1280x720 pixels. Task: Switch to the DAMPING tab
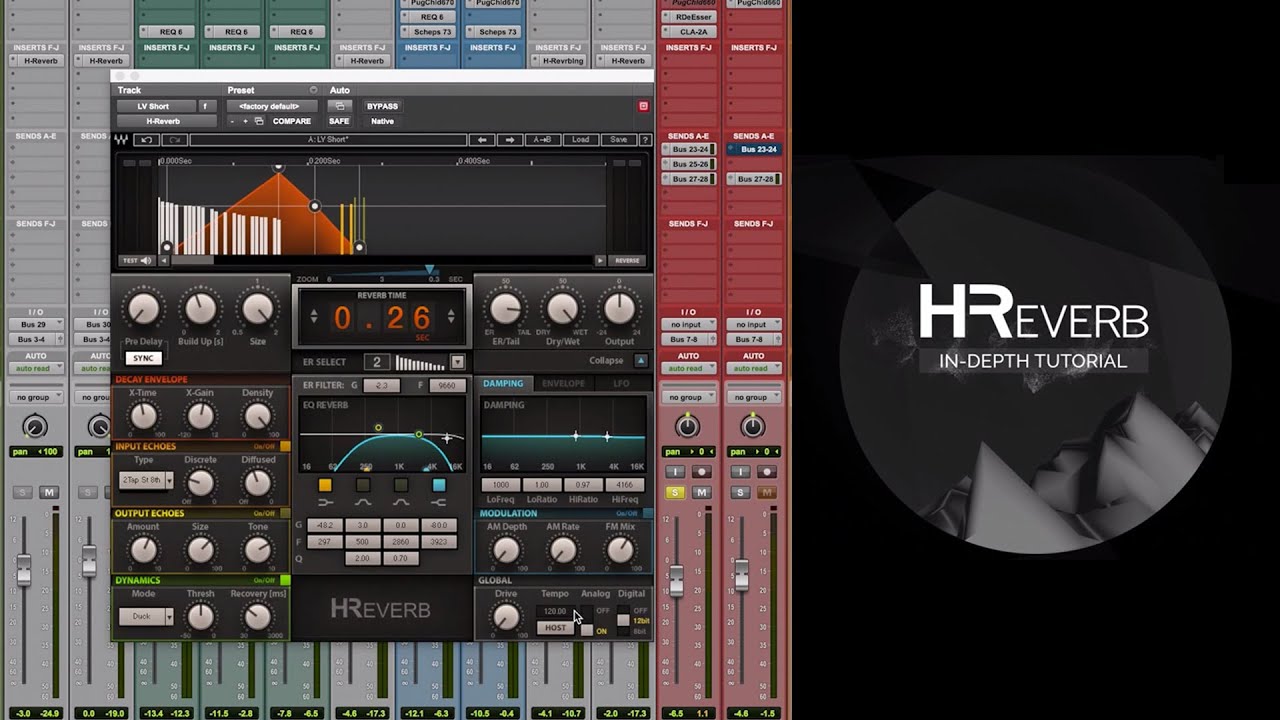click(x=503, y=383)
